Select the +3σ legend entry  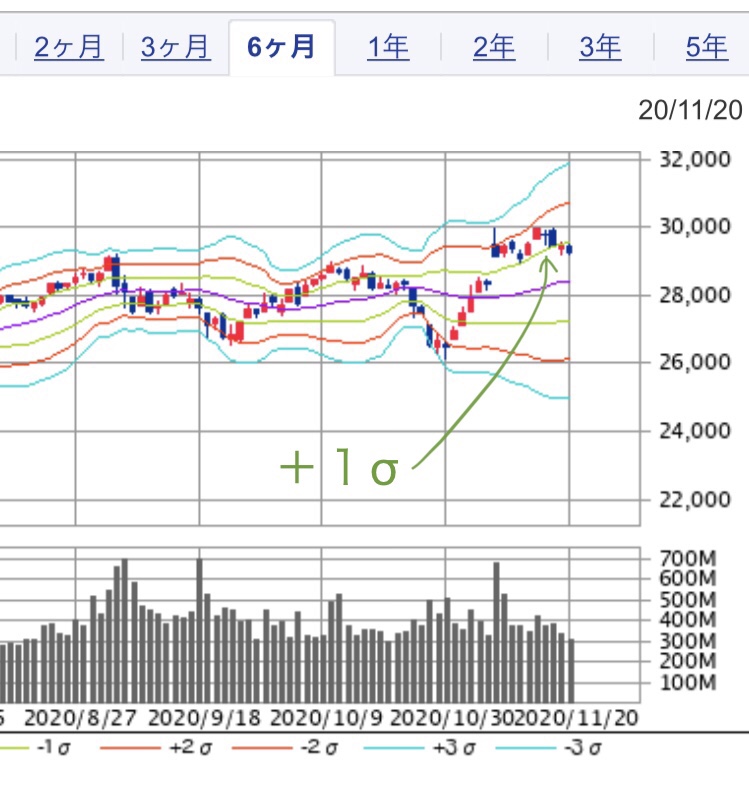pos(440,749)
